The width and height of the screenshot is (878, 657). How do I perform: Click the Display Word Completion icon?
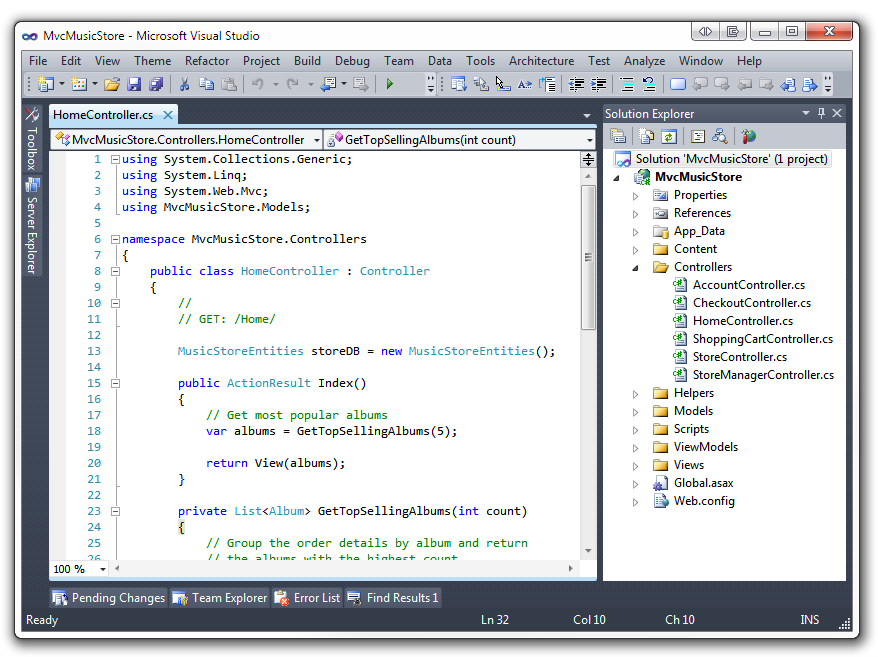click(x=525, y=85)
